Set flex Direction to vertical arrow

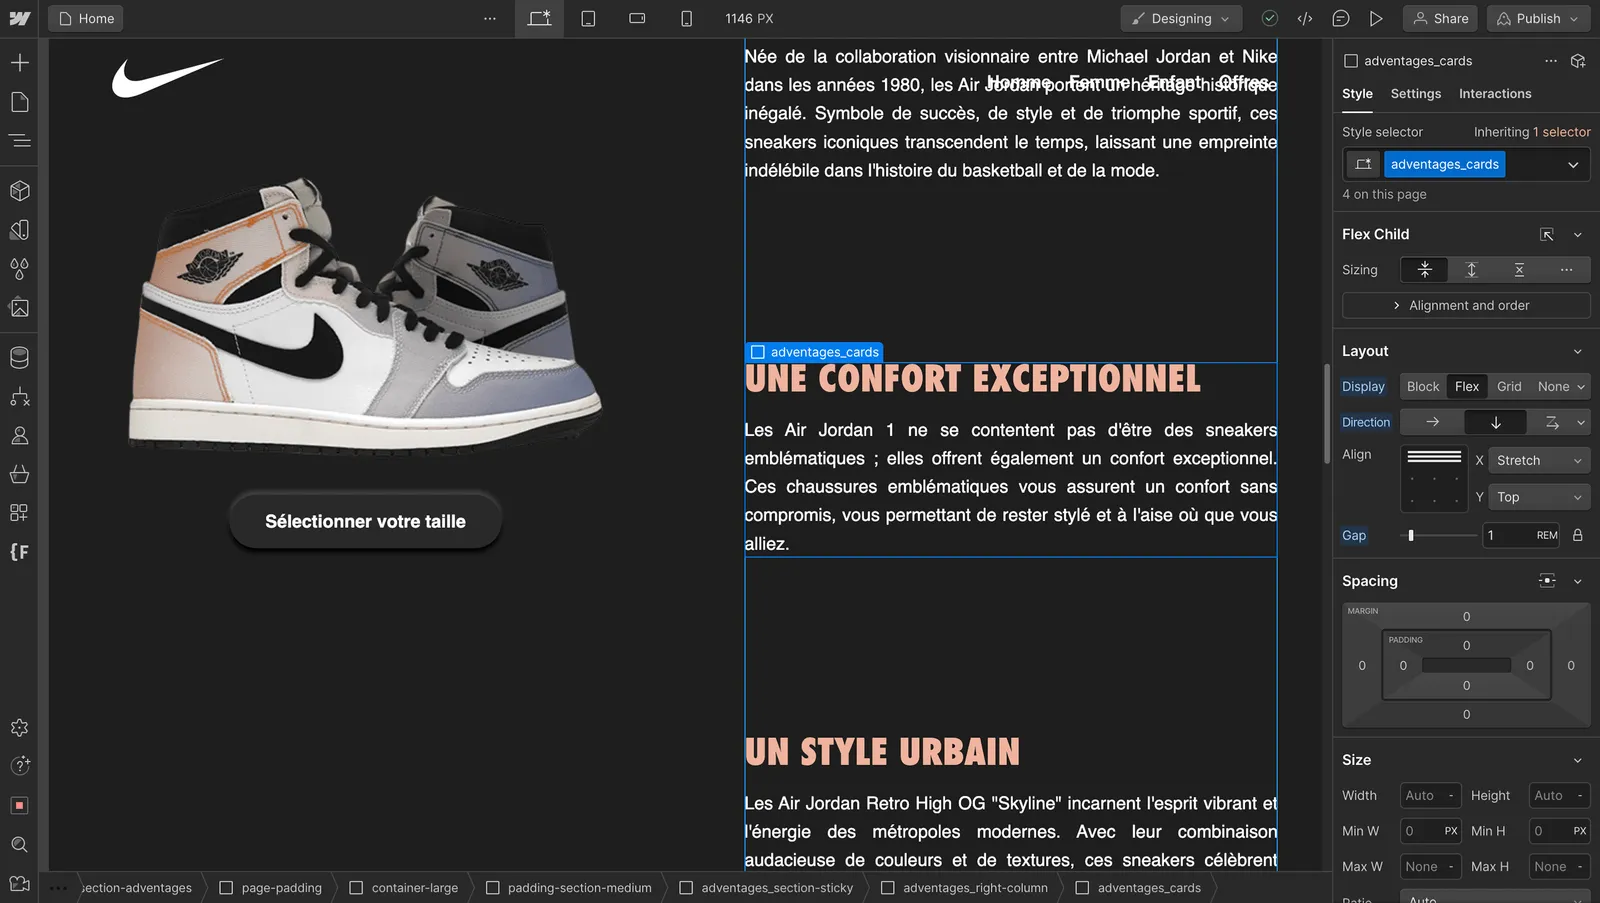pos(1495,422)
